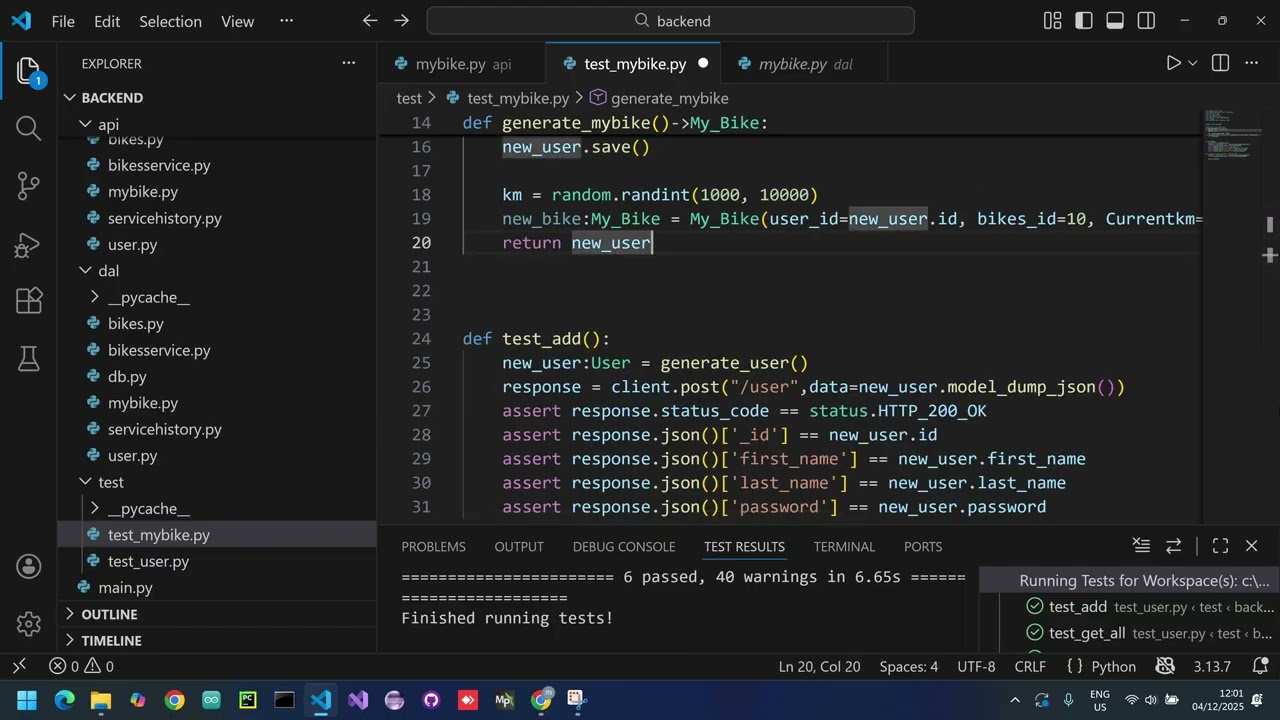Run the Python file with the play icon
The image size is (1280, 720).
click(x=1173, y=63)
